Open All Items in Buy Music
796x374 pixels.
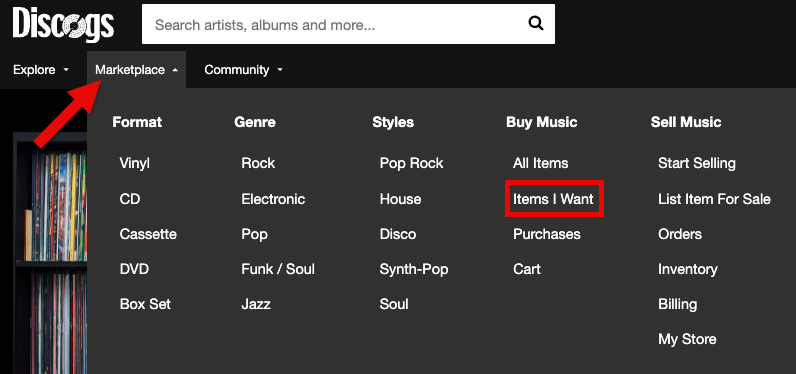[x=540, y=163]
